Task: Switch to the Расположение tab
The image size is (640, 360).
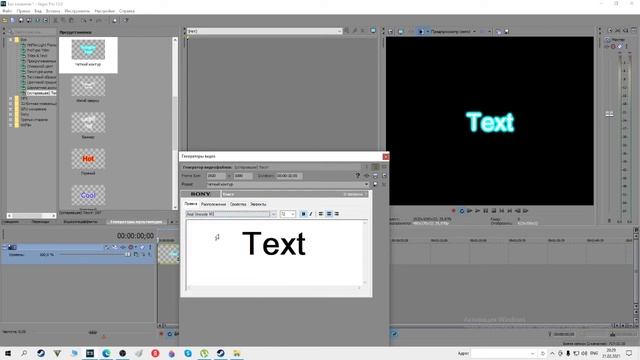Action: click(213, 204)
